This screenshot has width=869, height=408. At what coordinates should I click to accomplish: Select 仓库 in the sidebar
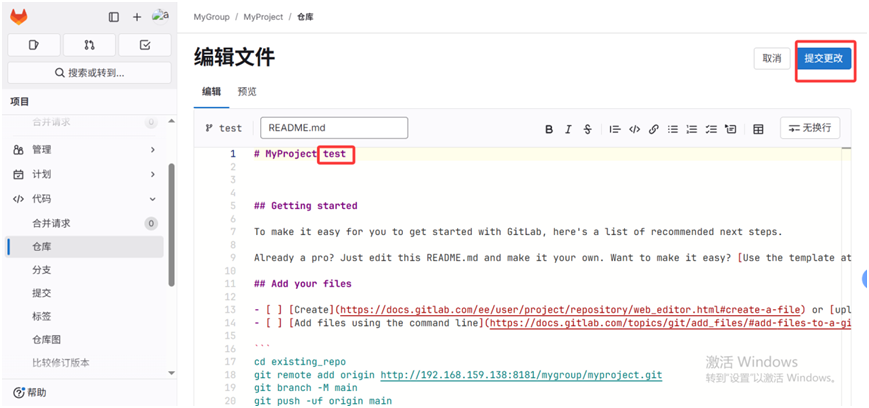point(85,247)
